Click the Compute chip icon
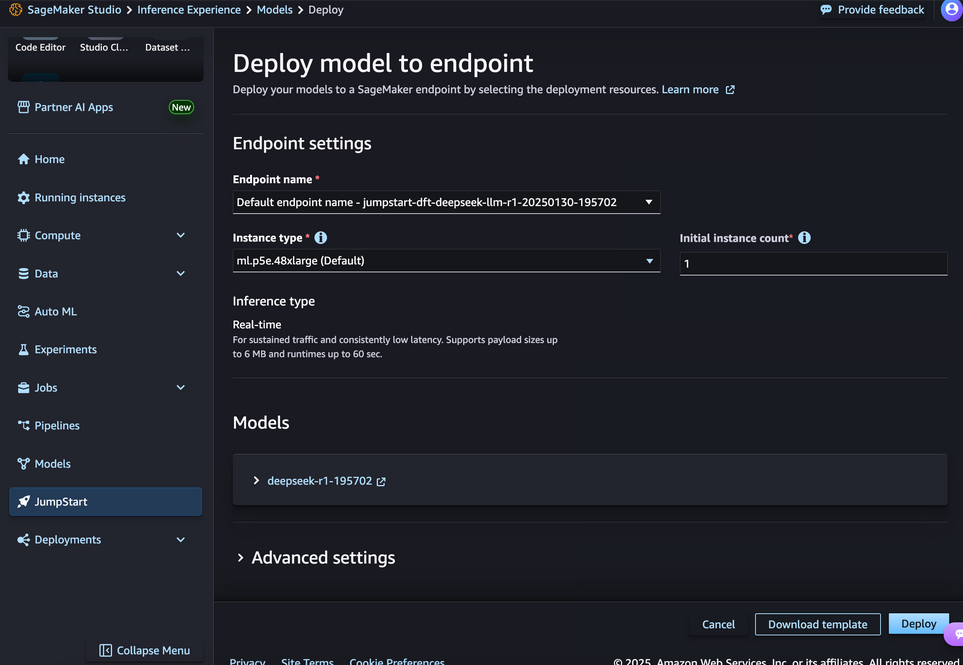The height and width of the screenshot is (665, 963). click(23, 236)
